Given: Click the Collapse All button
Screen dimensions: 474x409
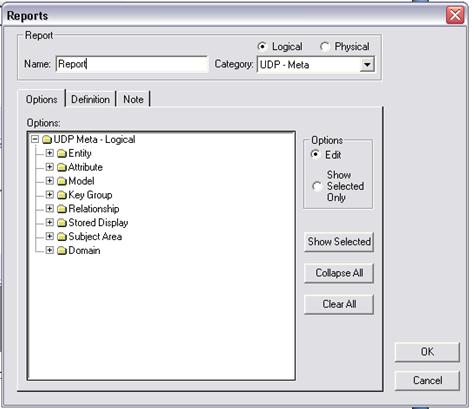Looking at the screenshot, I should (339, 273).
